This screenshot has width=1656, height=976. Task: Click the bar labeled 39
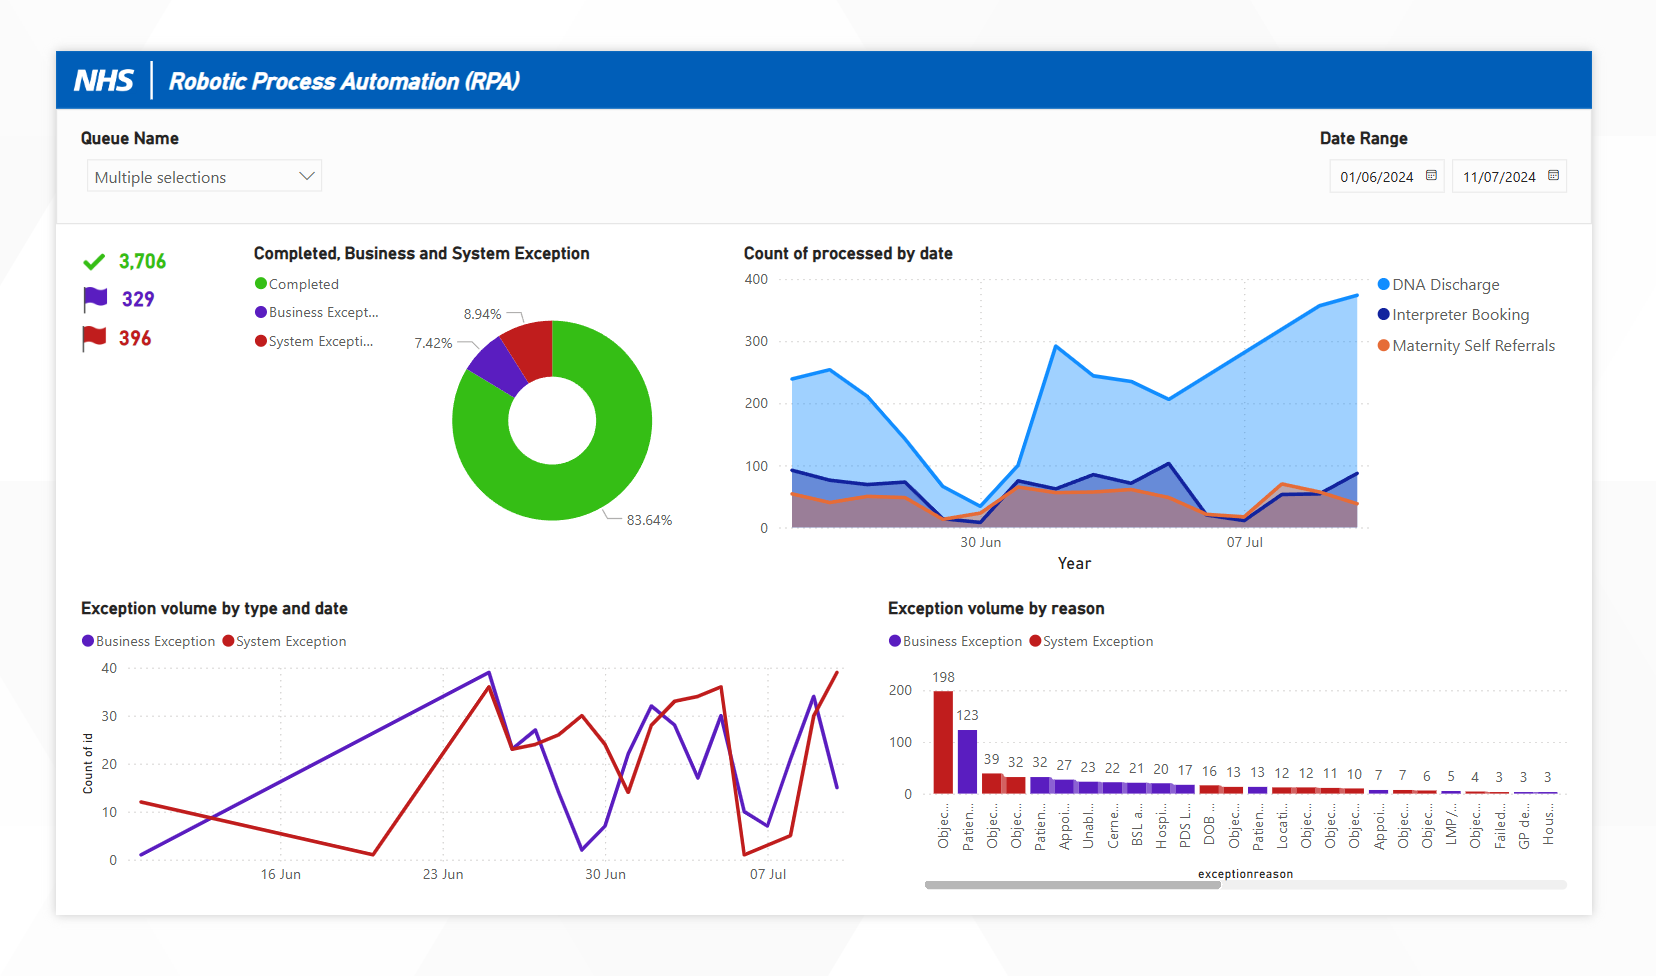(992, 783)
